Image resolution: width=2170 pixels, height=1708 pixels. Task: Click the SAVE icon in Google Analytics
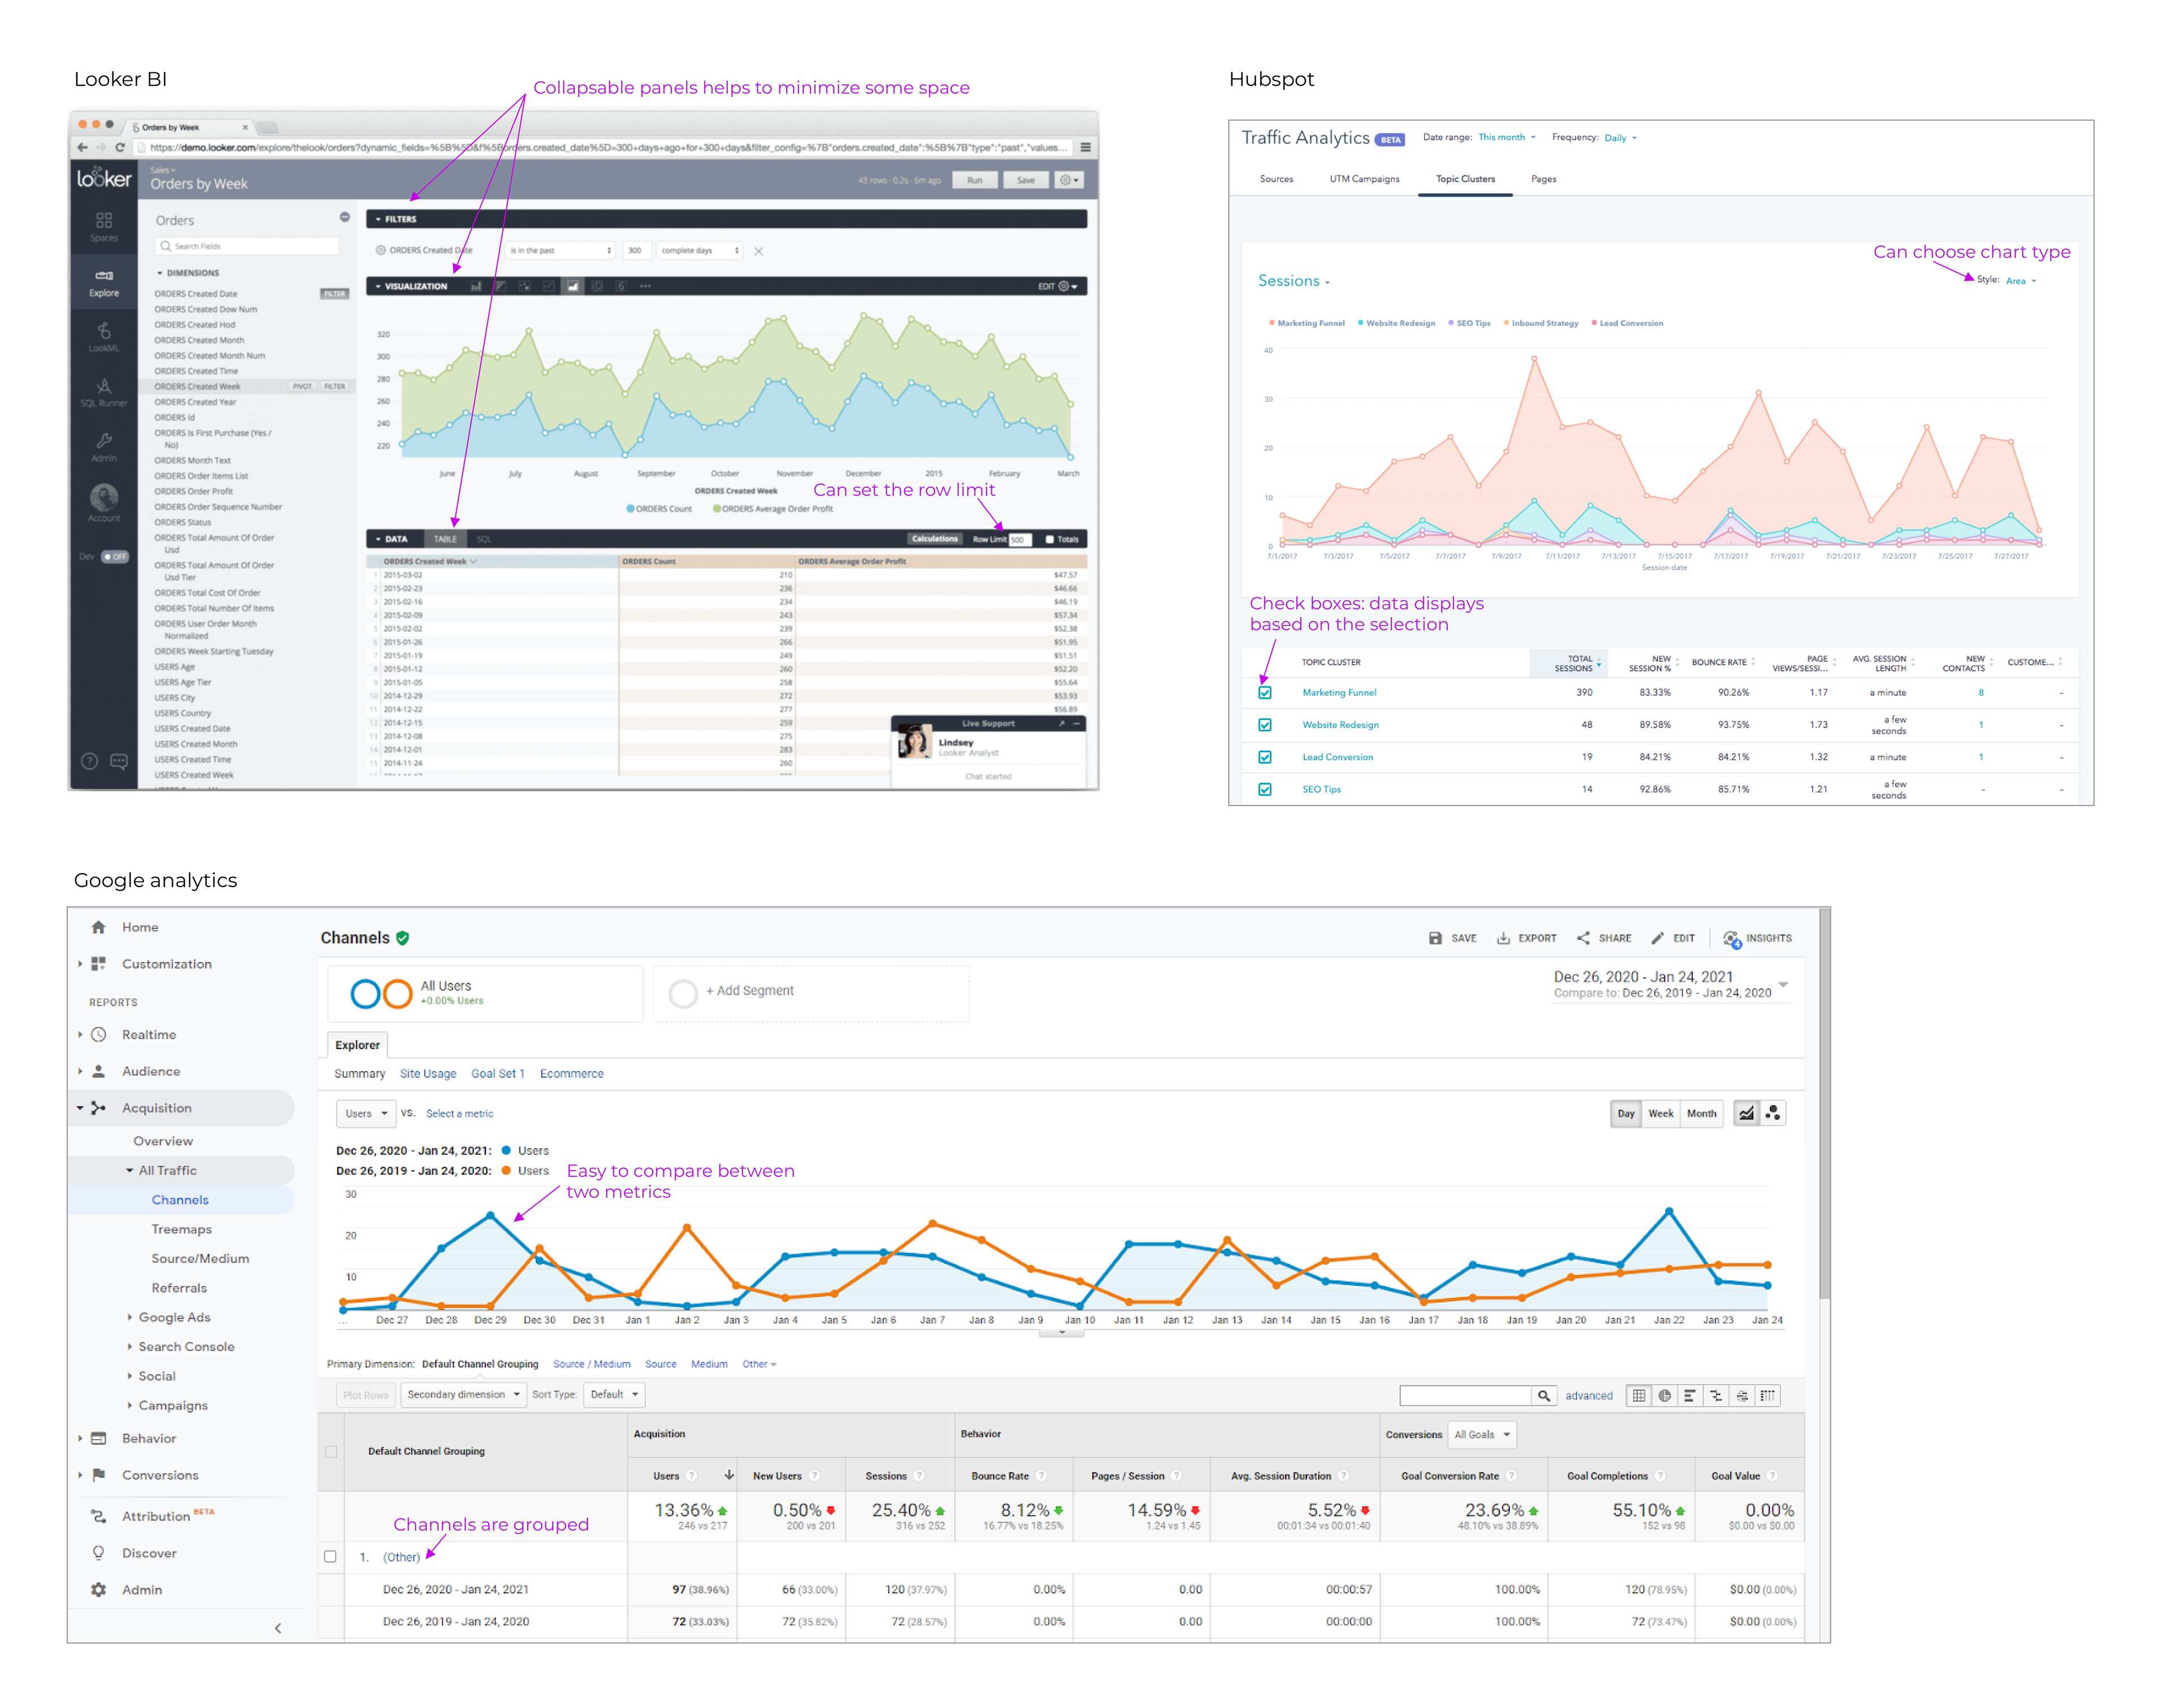(x=1435, y=938)
